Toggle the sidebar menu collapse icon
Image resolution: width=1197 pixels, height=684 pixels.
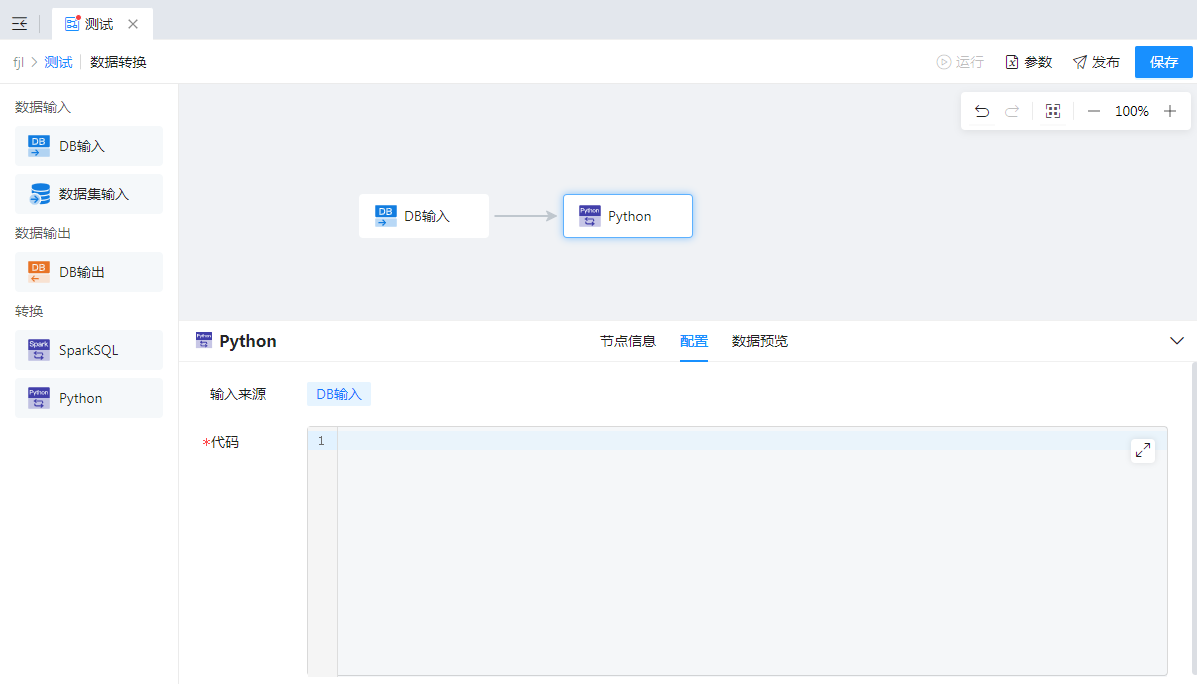(x=19, y=24)
